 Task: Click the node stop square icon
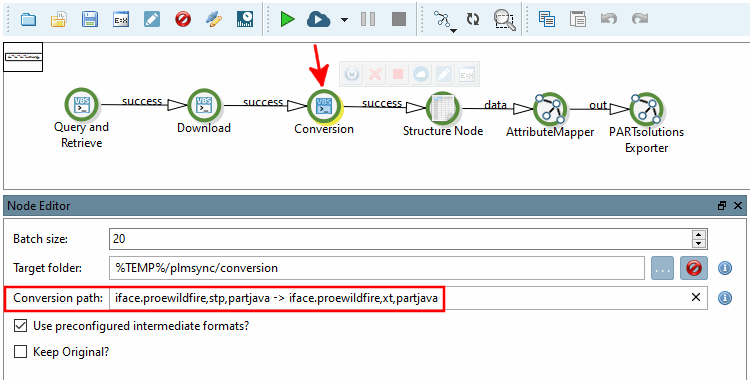tap(398, 74)
